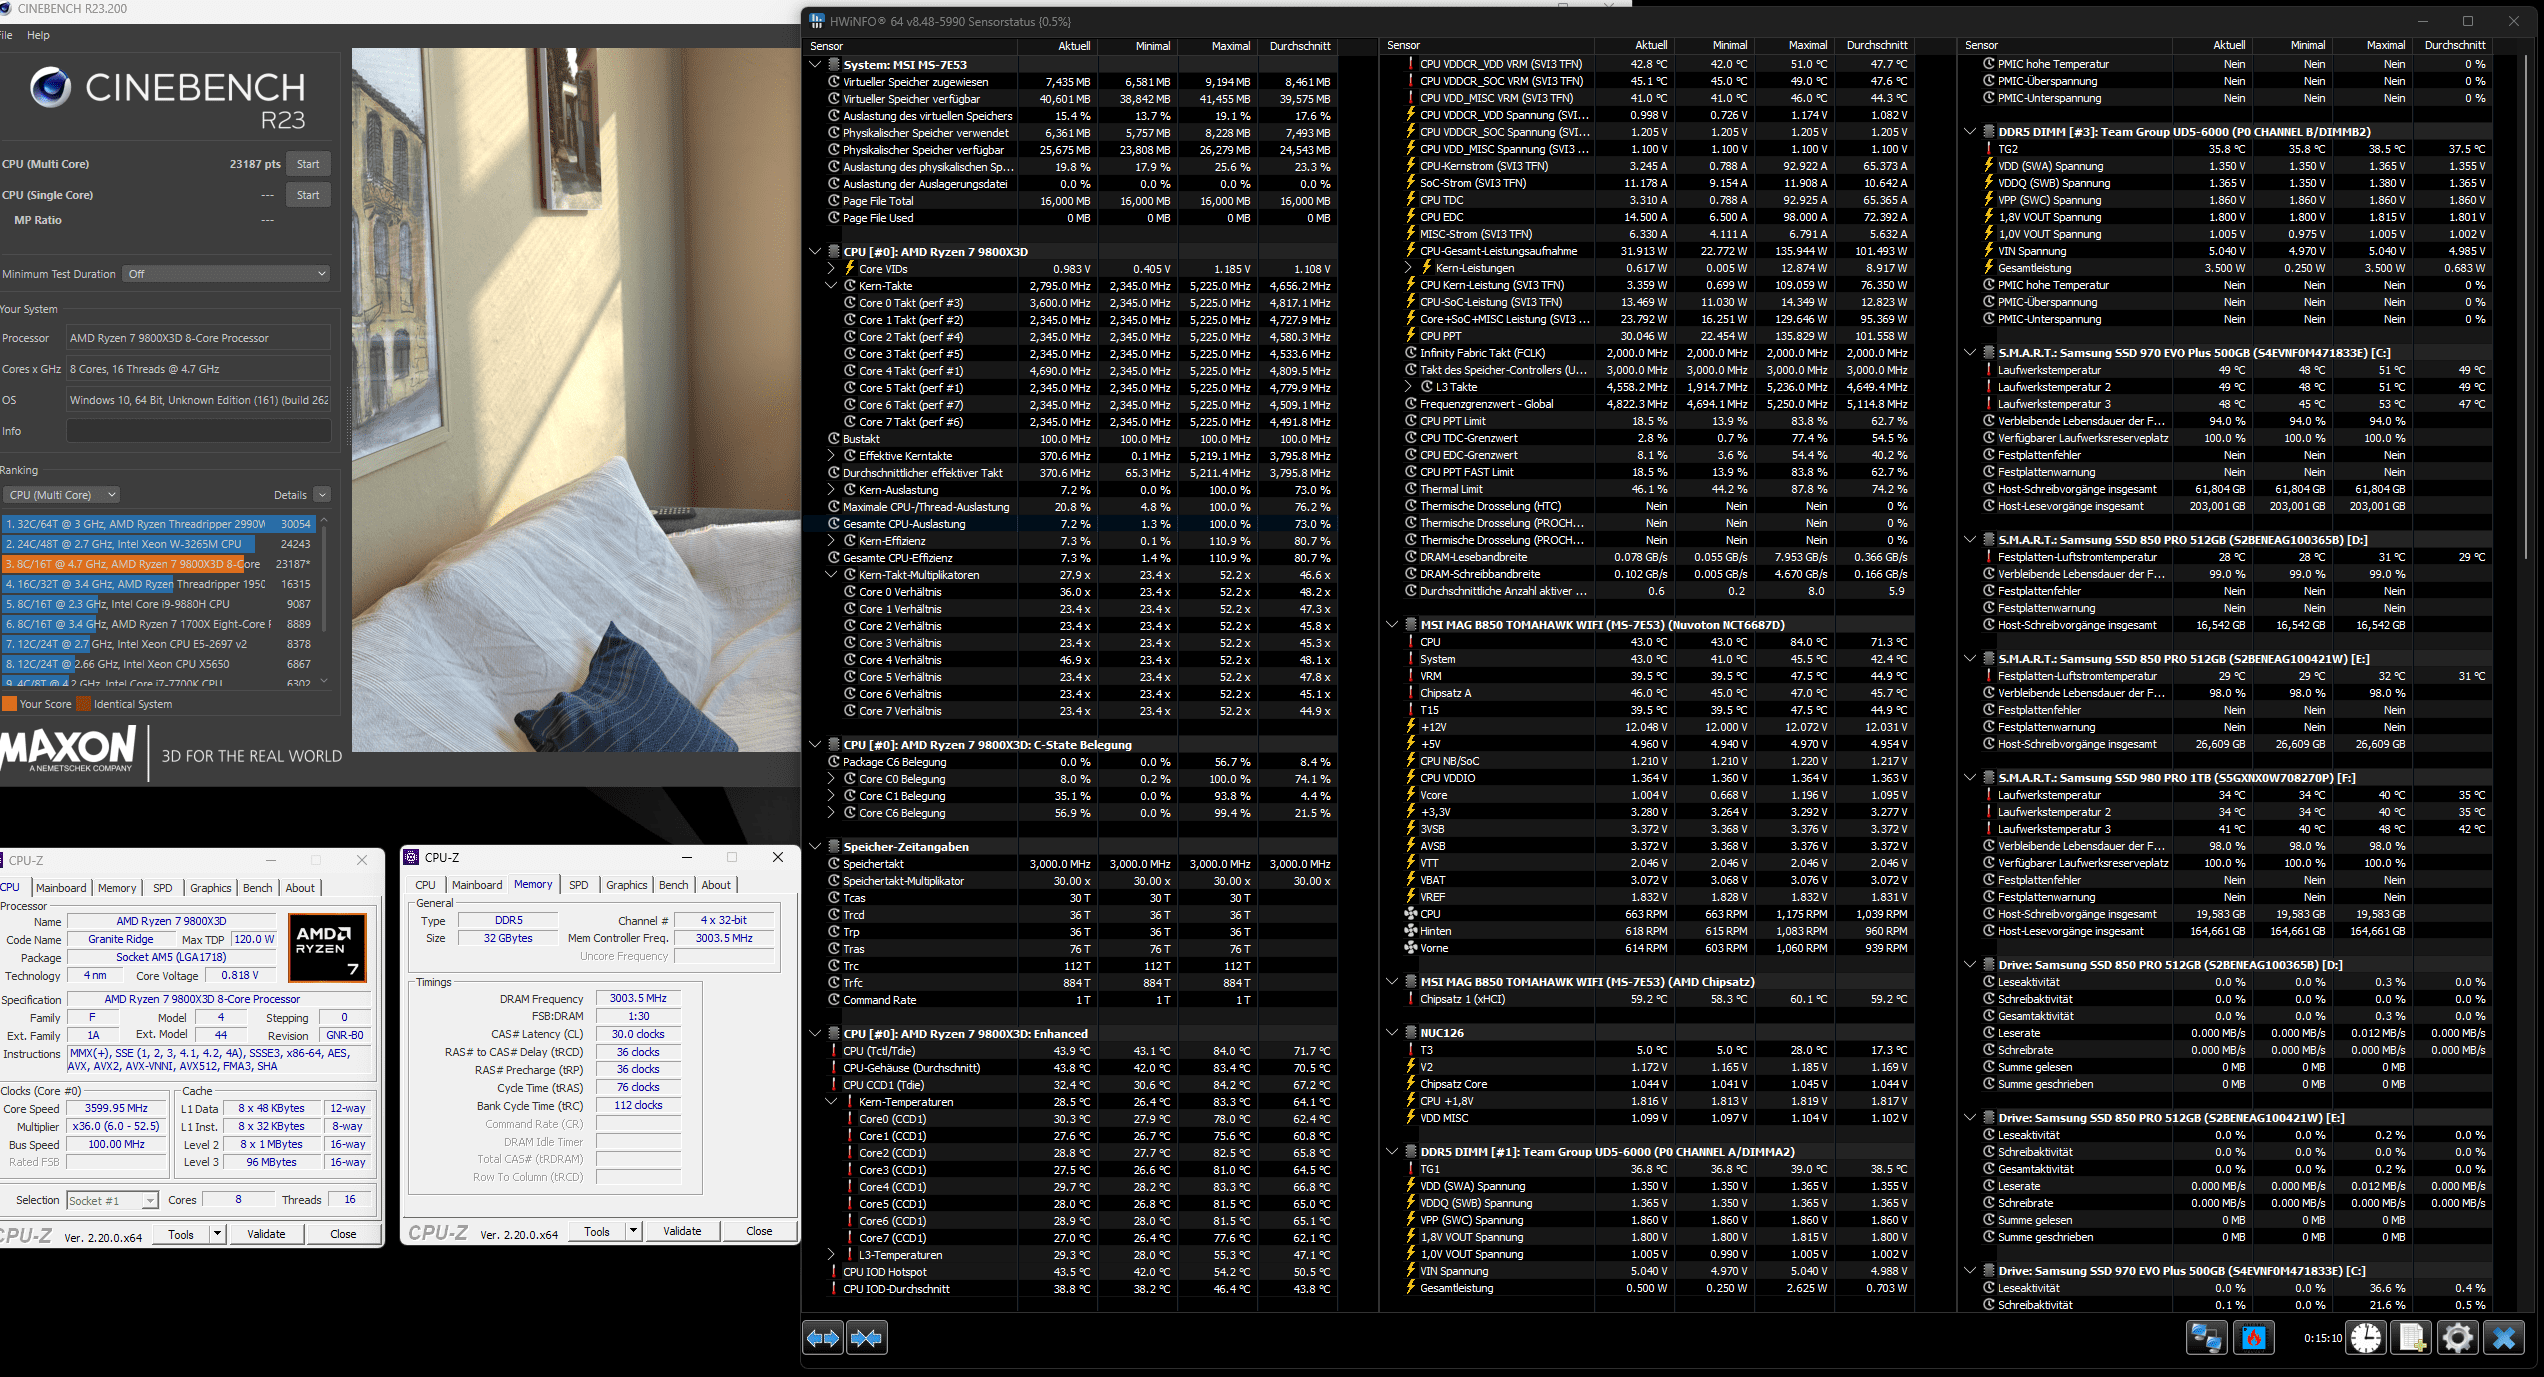Switch to SPD tab in CPU-Z Memory window
Viewport: 2544px width, 1377px height.
pos(578,885)
